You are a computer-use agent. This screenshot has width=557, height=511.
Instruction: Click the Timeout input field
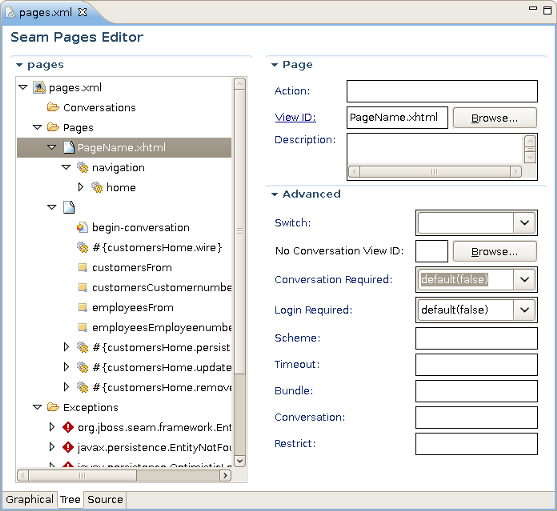point(476,364)
